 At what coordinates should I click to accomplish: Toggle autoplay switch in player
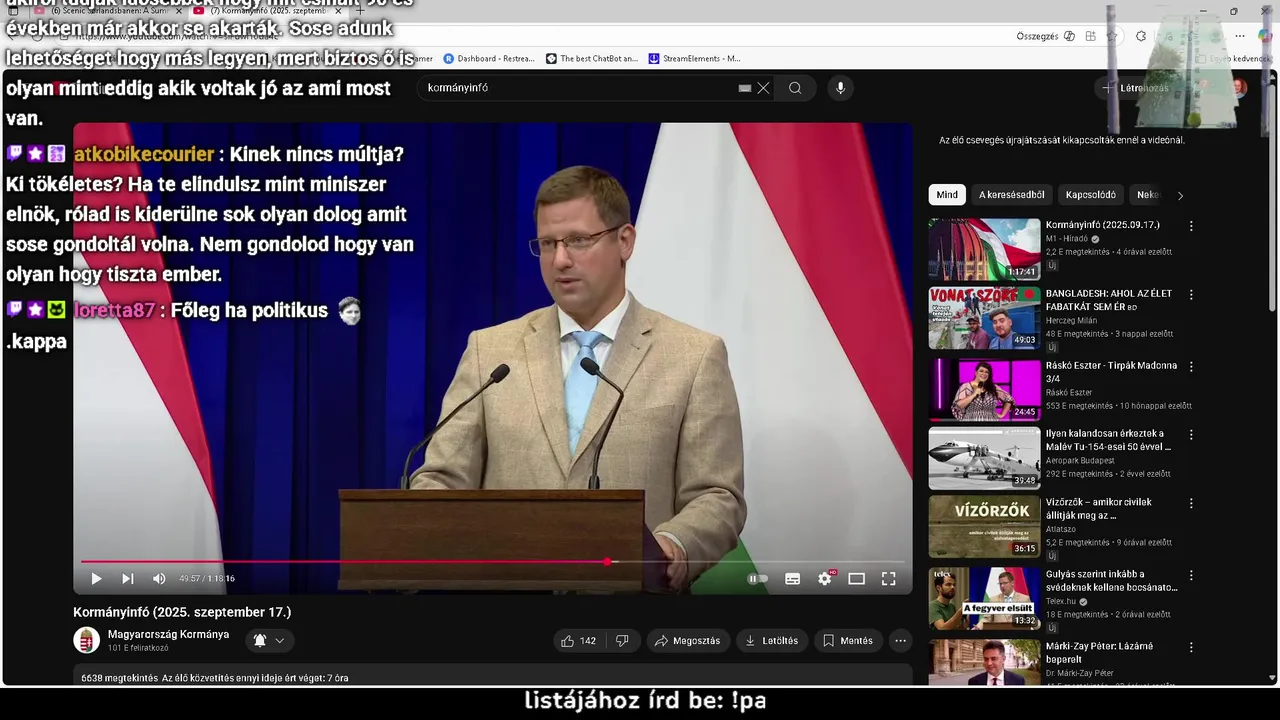[x=758, y=578]
